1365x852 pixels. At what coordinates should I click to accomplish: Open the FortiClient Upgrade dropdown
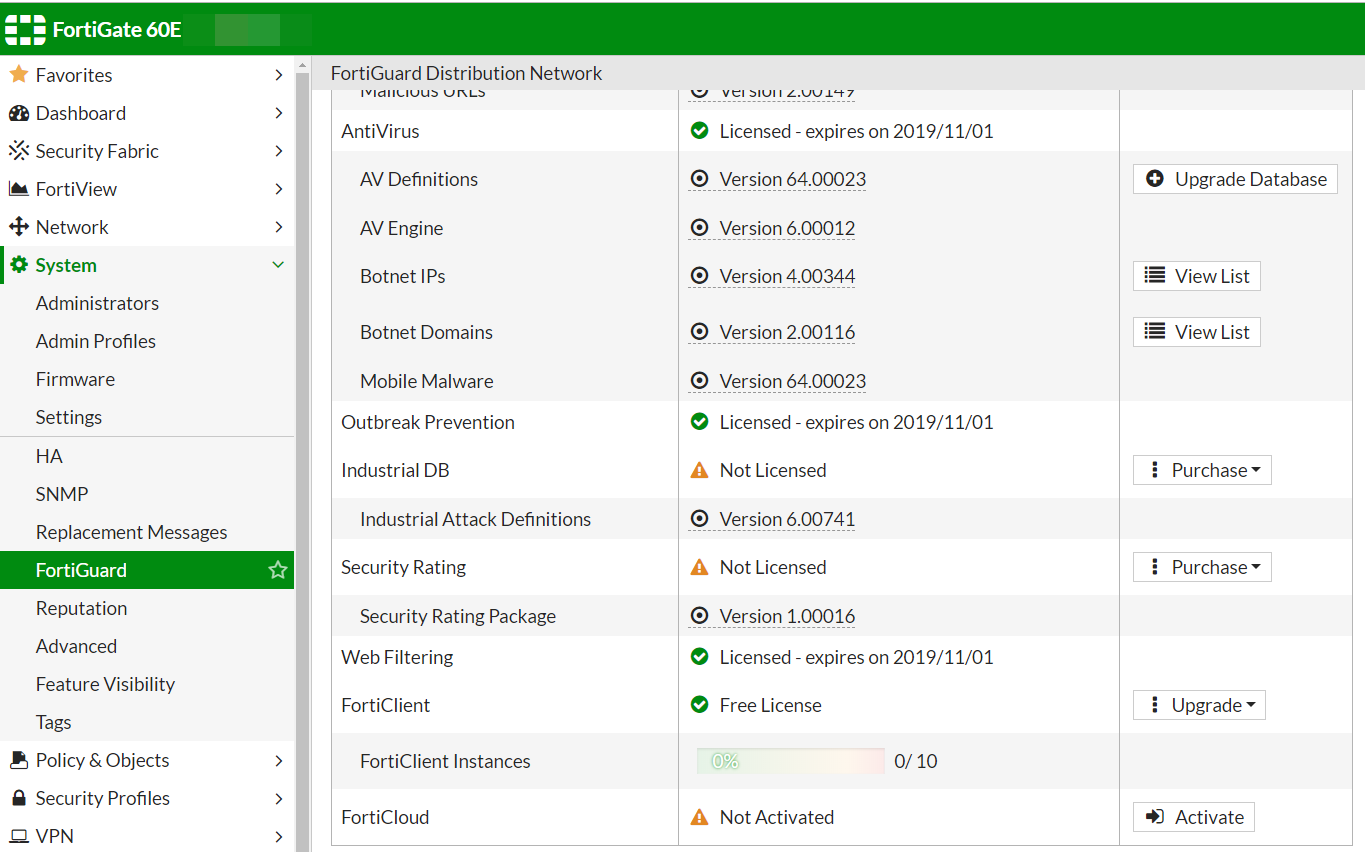click(x=1199, y=705)
